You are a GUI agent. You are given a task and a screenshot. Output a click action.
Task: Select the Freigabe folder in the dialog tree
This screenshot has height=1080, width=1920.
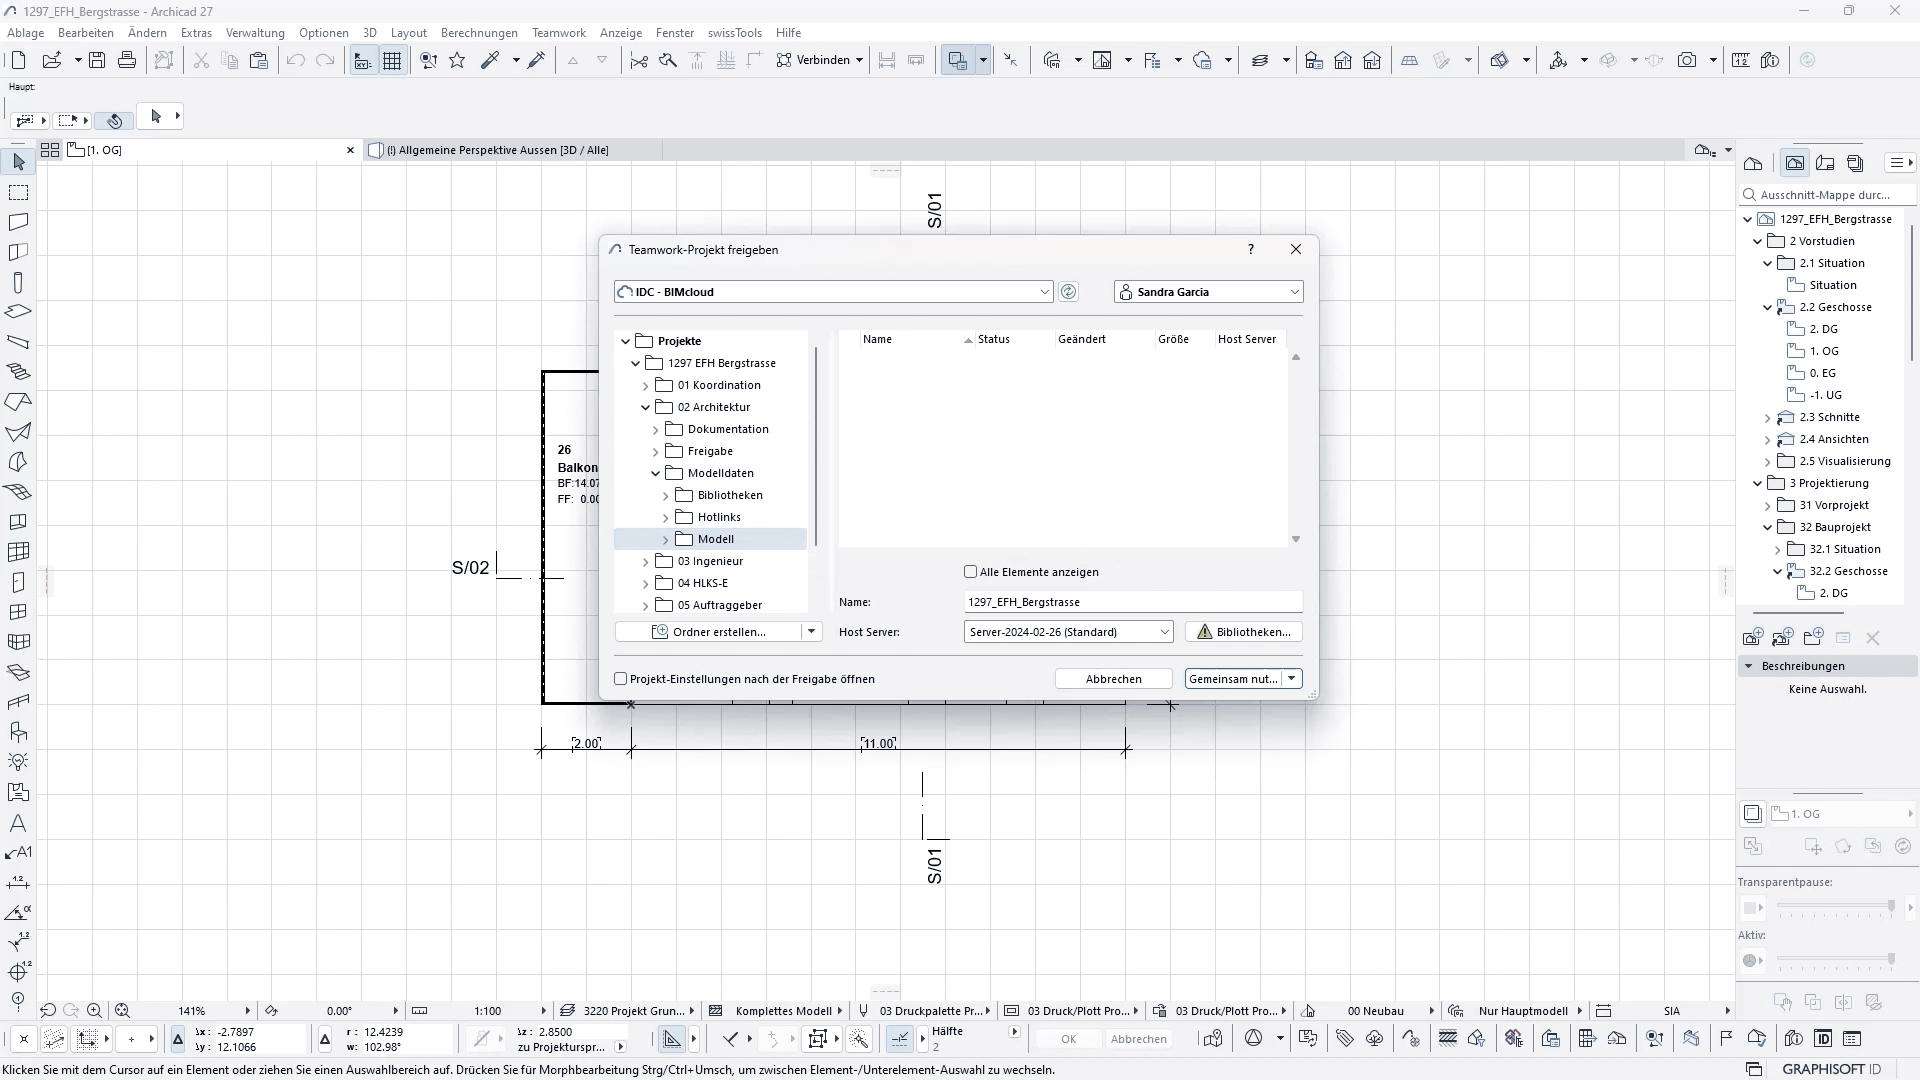click(x=710, y=451)
